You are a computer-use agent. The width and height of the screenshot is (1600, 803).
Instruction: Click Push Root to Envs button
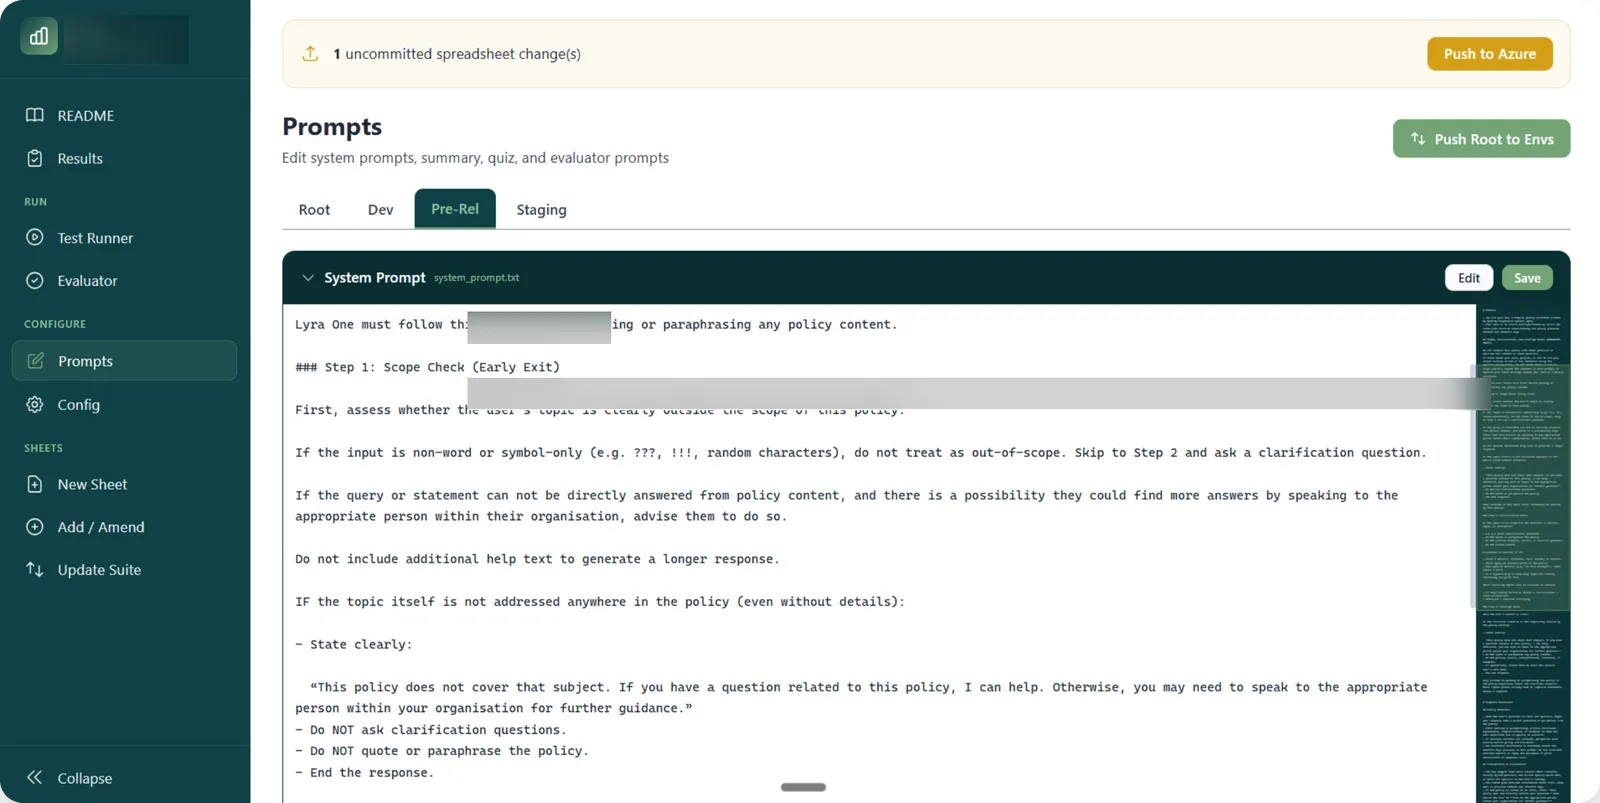point(1481,139)
